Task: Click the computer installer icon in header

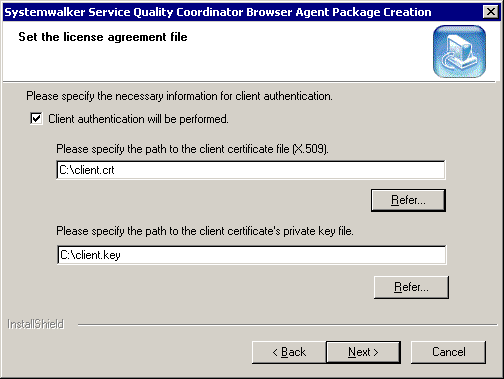Action: (459, 51)
